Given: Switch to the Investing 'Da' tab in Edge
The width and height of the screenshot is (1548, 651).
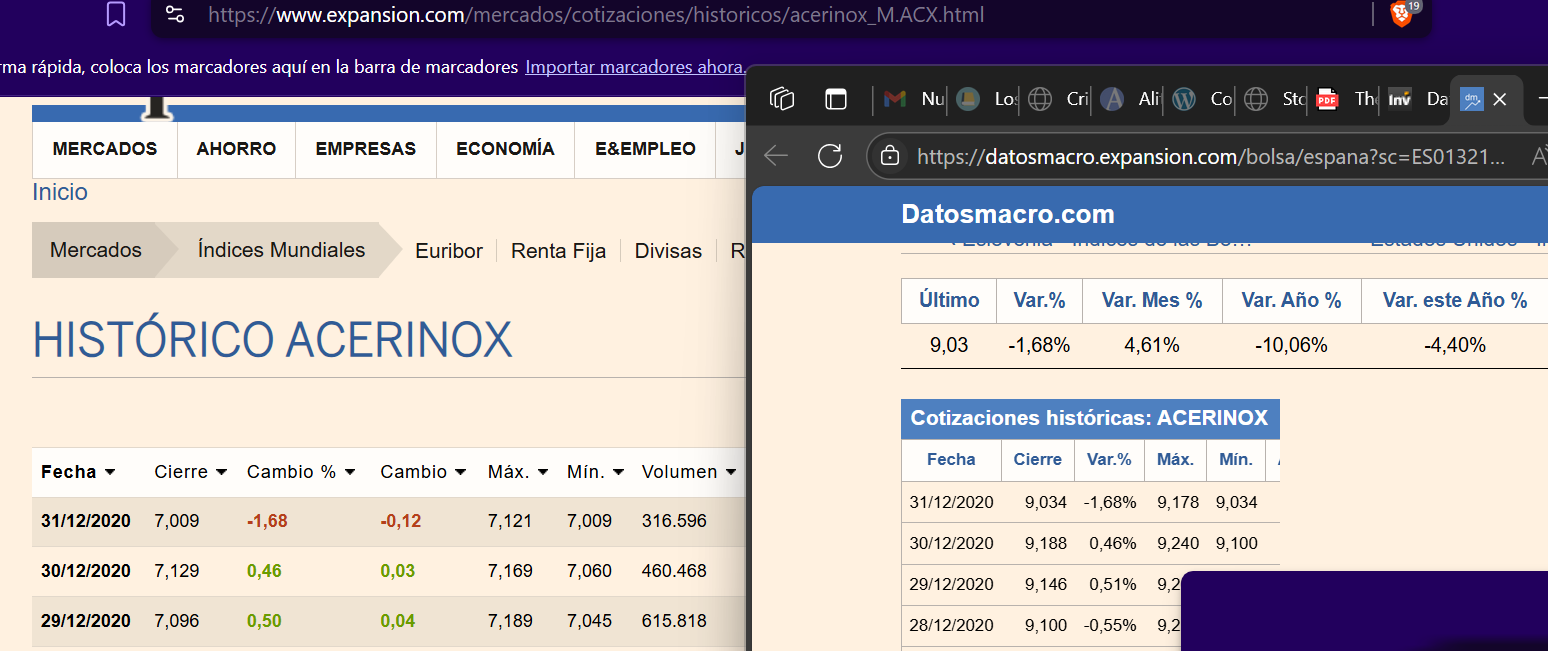Looking at the screenshot, I should click(x=1418, y=99).
